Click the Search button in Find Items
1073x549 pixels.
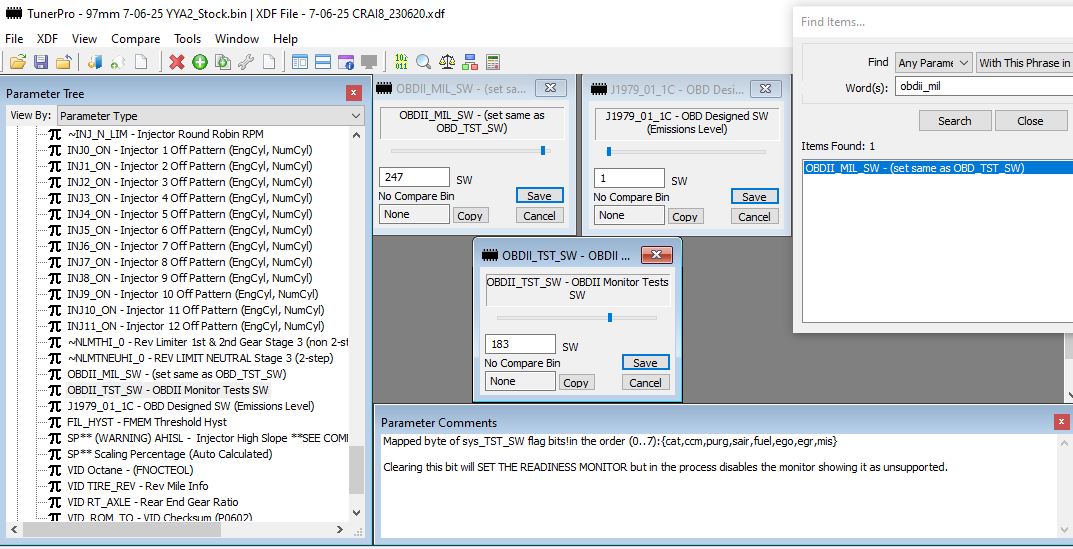[x=954, y=121]
